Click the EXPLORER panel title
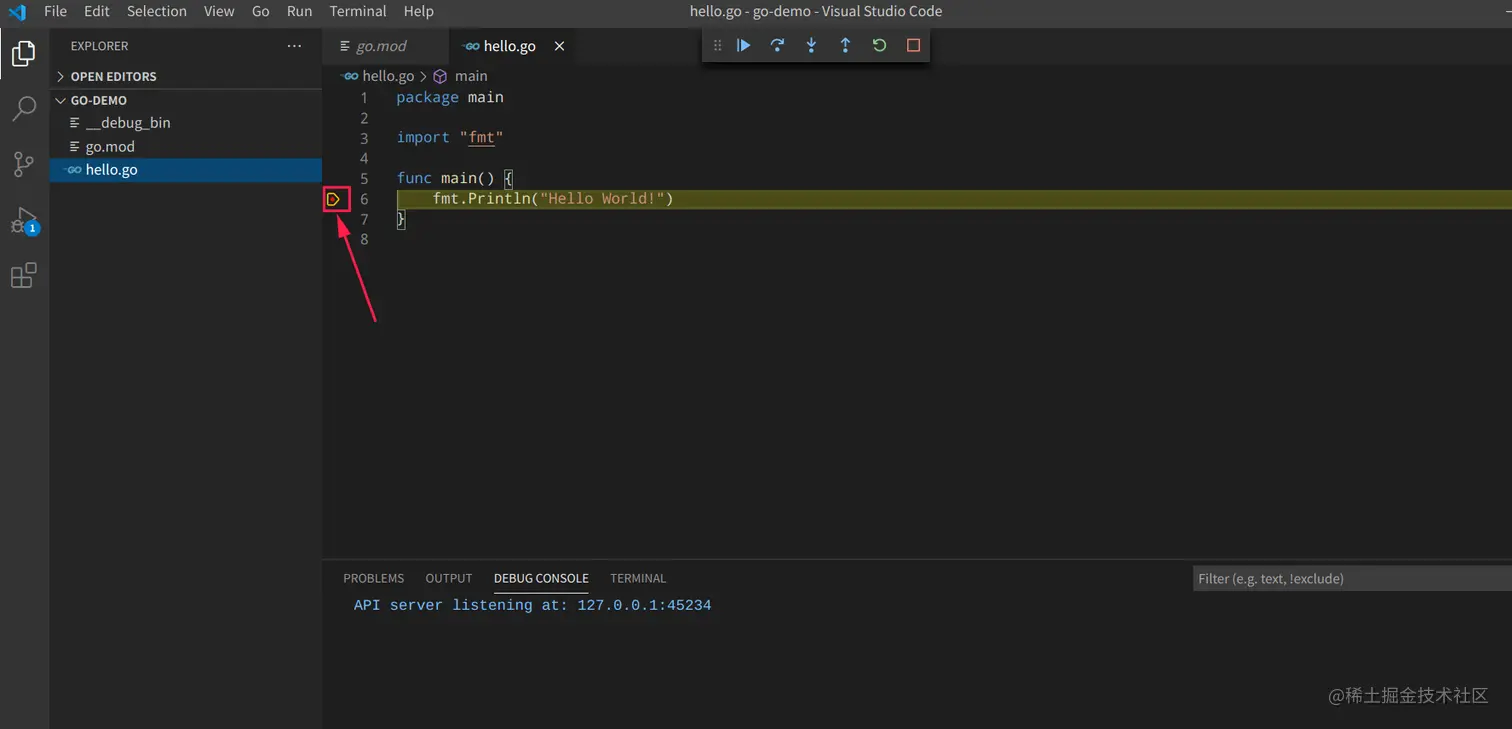Screen dimensions: 1512x729 point(99,46)
